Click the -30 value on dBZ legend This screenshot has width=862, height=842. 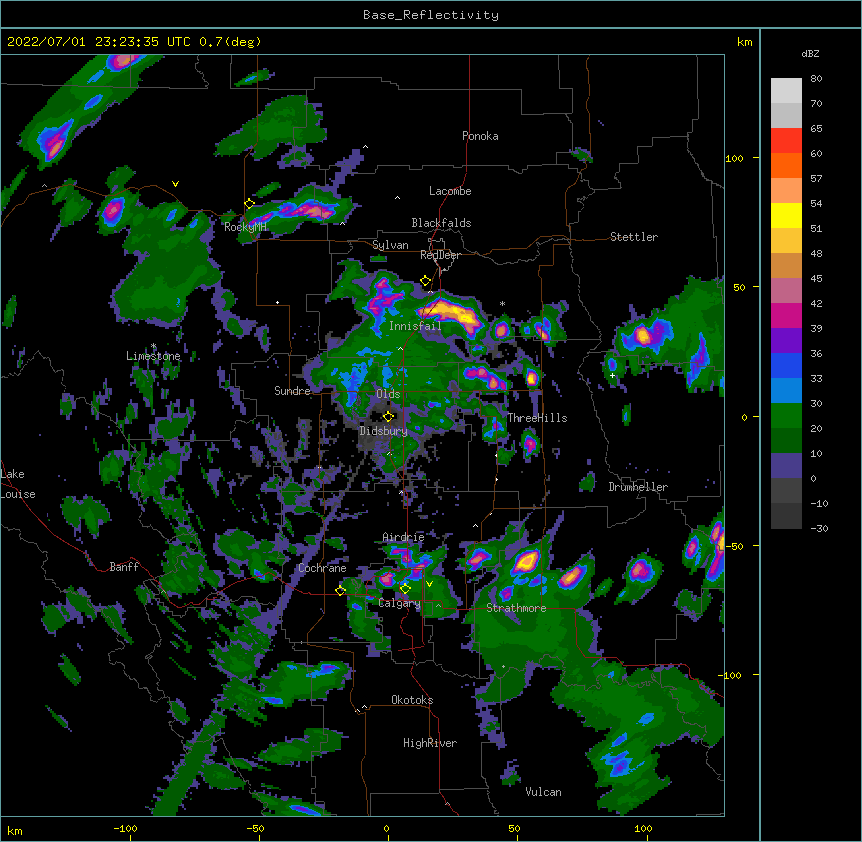click(819, 528)
